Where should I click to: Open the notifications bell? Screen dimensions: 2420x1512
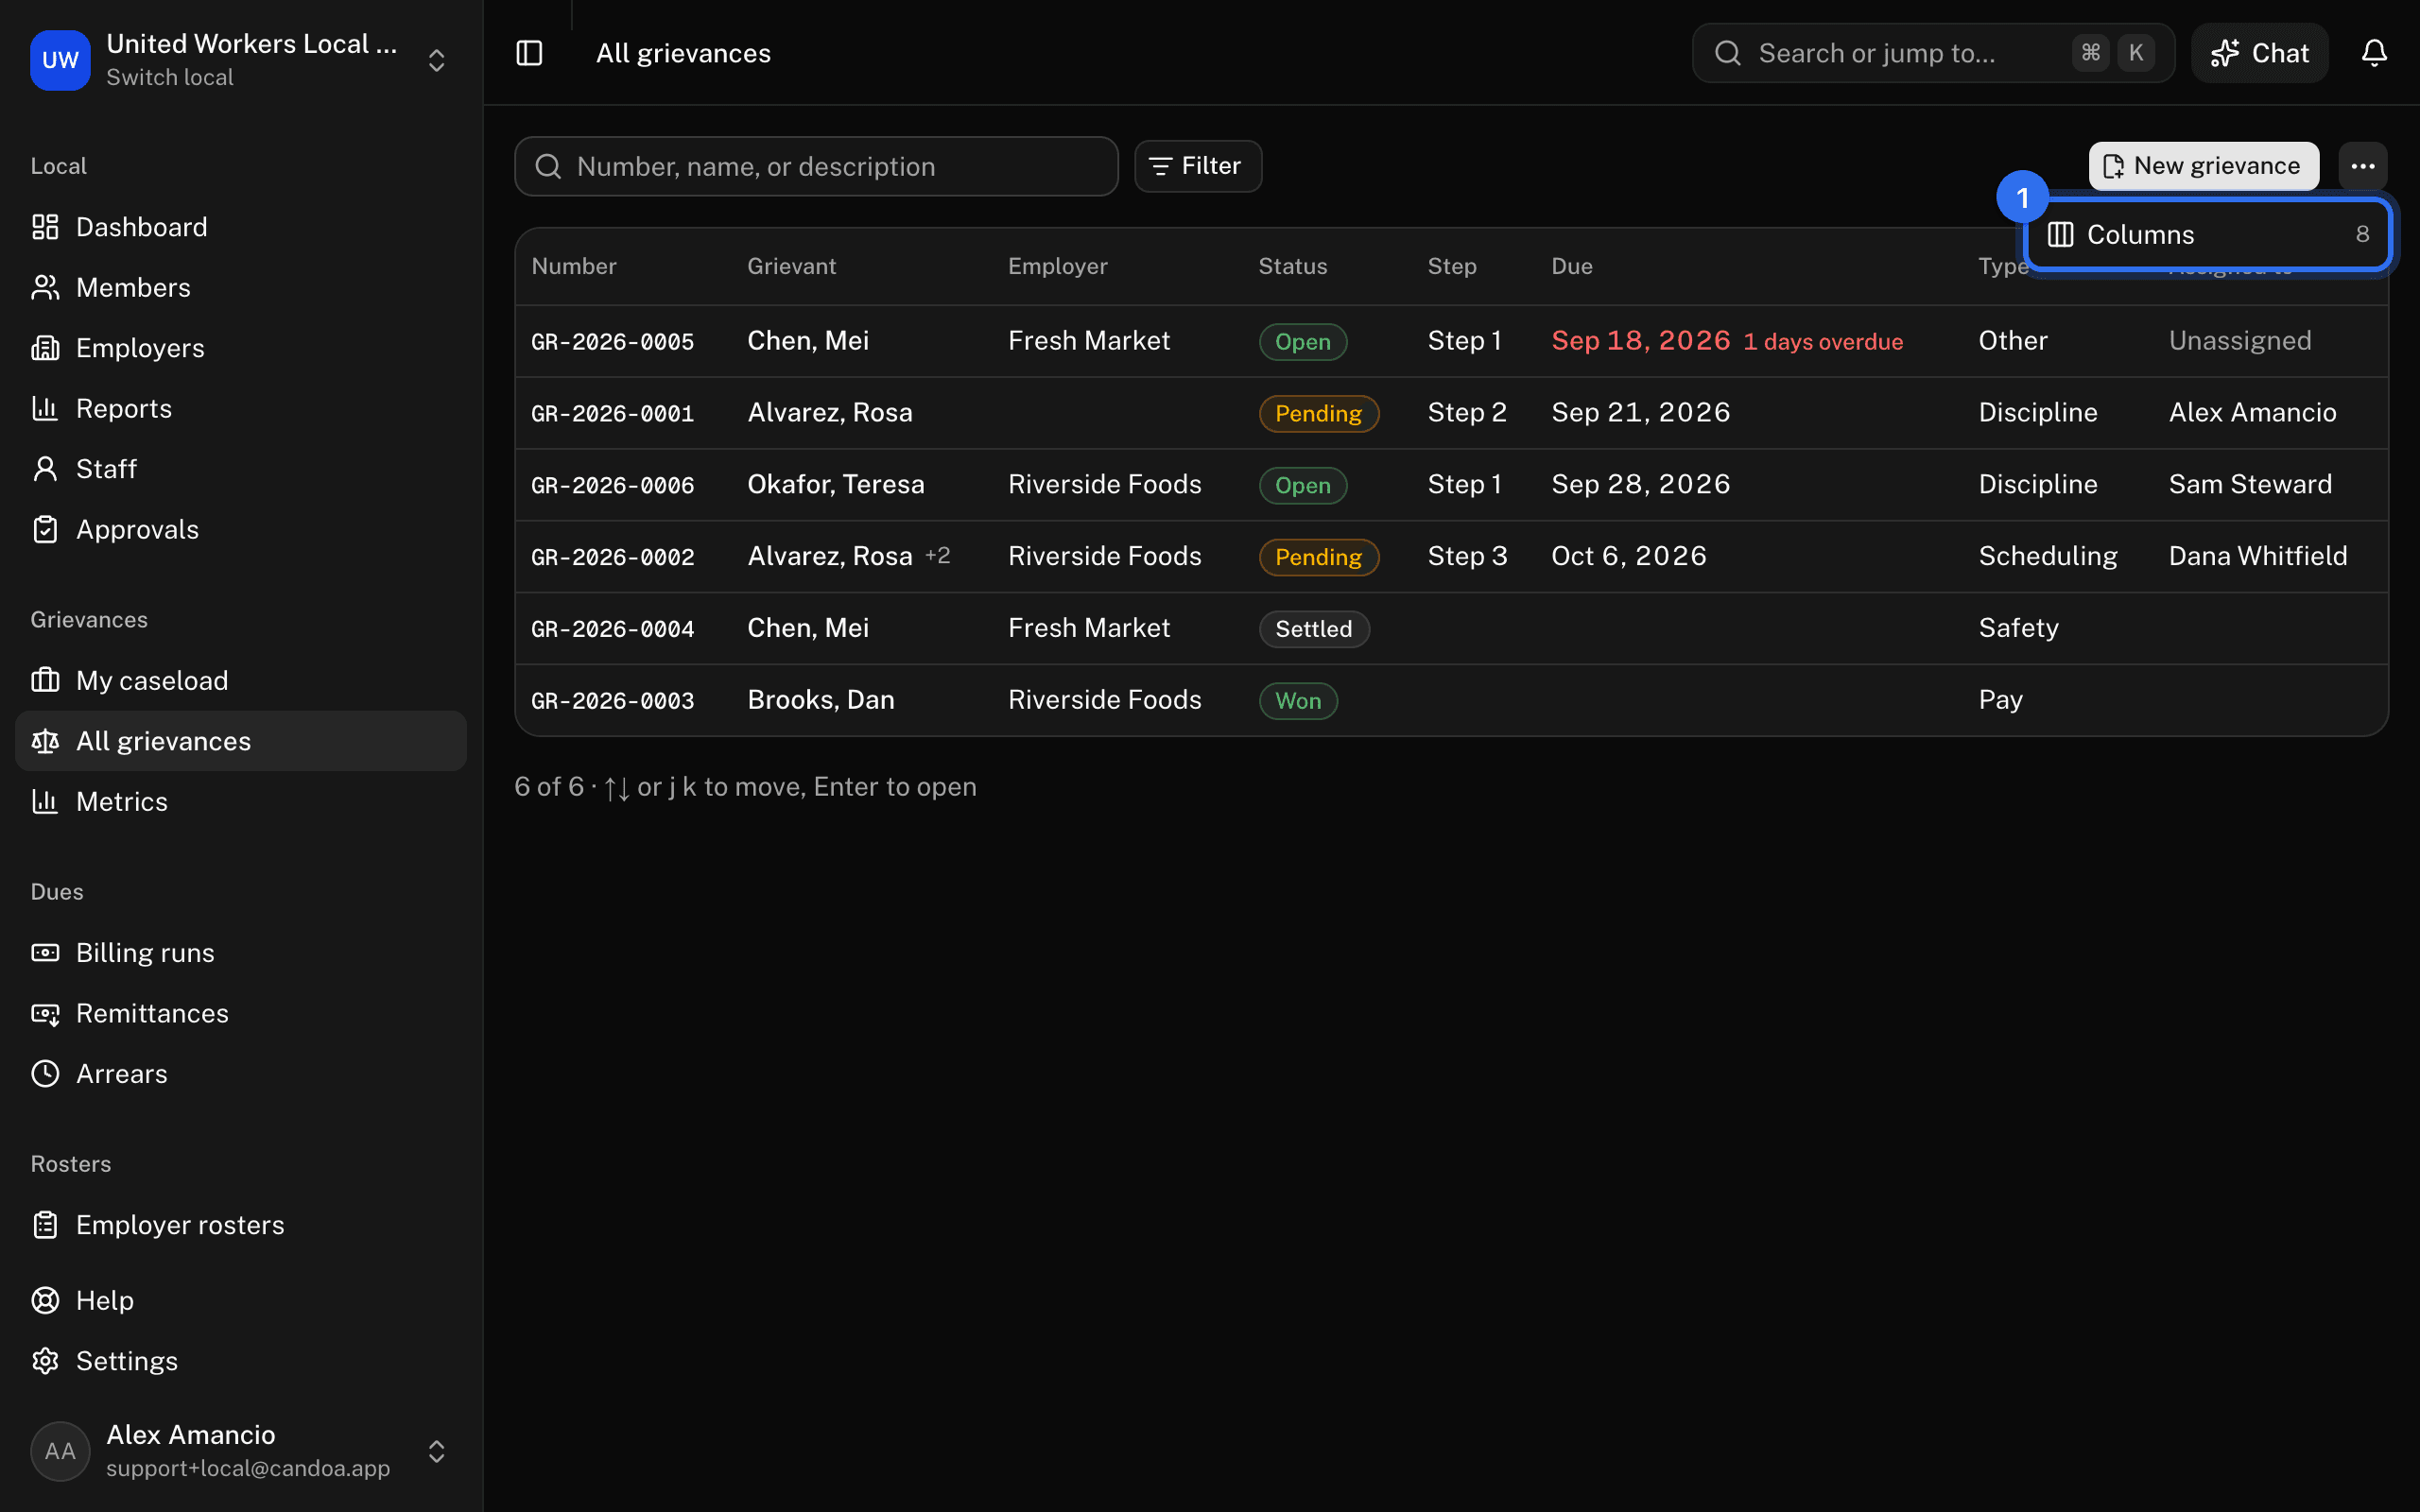(x=2374, y=53)
